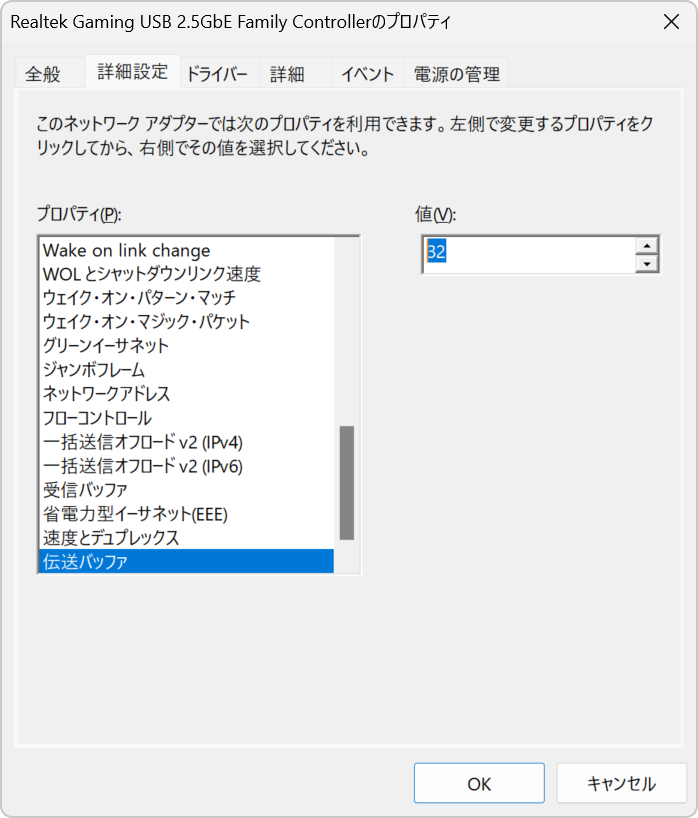Viewport: 698px width, 818px height.
Task: Increase value with spinner up arrow
Action: pyautogui.click(x=647, y=246)
